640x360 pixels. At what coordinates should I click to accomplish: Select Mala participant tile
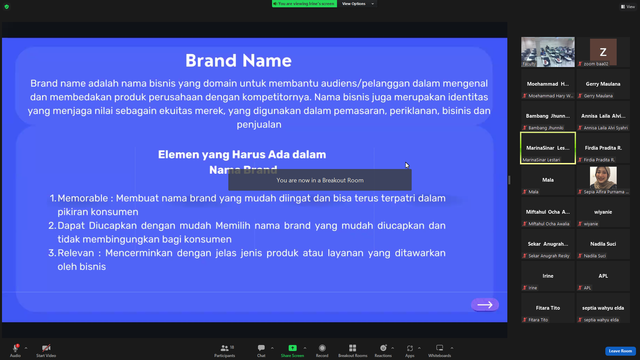point(548,180)
